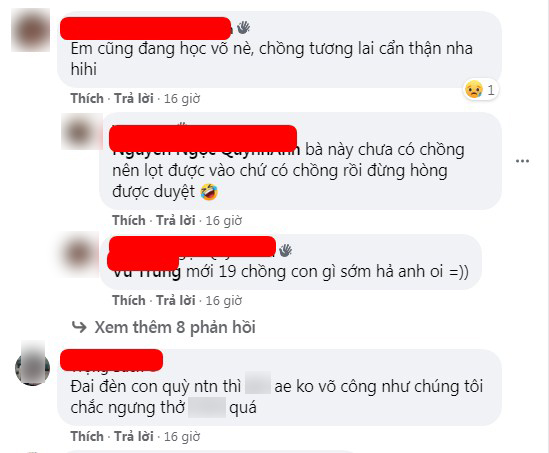Click the laughing emoji in the reply
The height and width of the screenshot is (453, 549).
pos(209,192)
